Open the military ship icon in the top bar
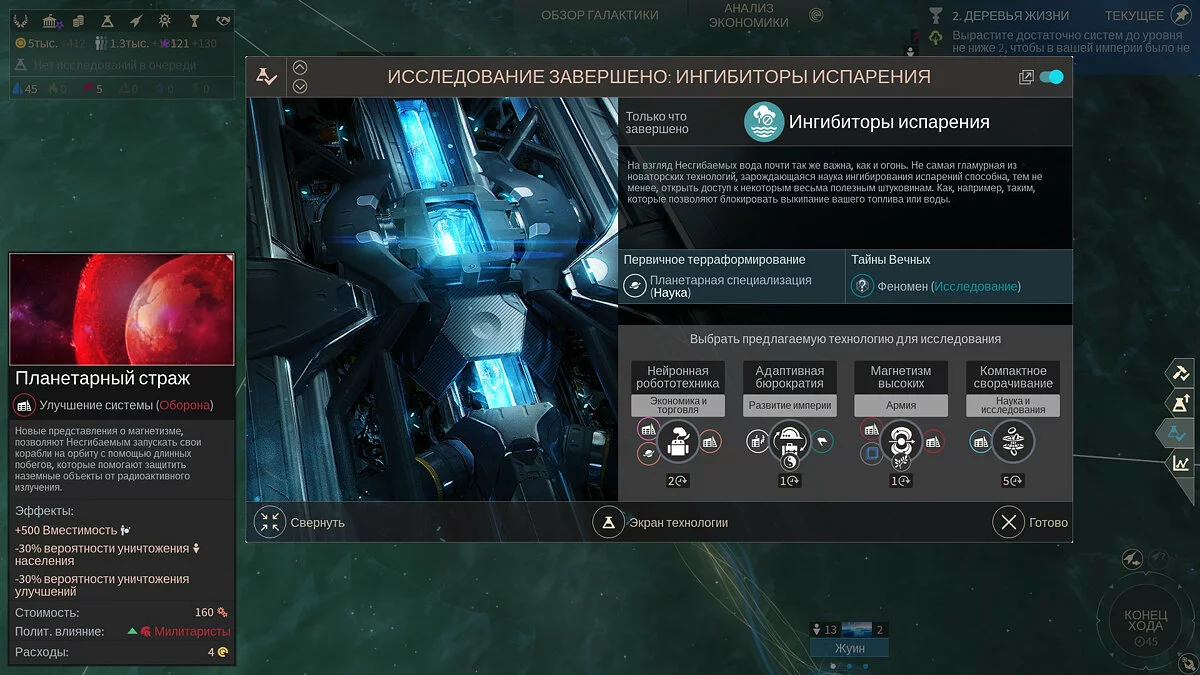The width and height of the screenshot is (1200, 675). (137, 20)
